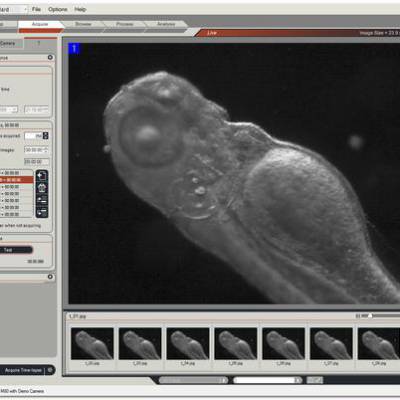
Task: Open thumbnail labeled 1_03 in gallery
Action: [140, 343]
